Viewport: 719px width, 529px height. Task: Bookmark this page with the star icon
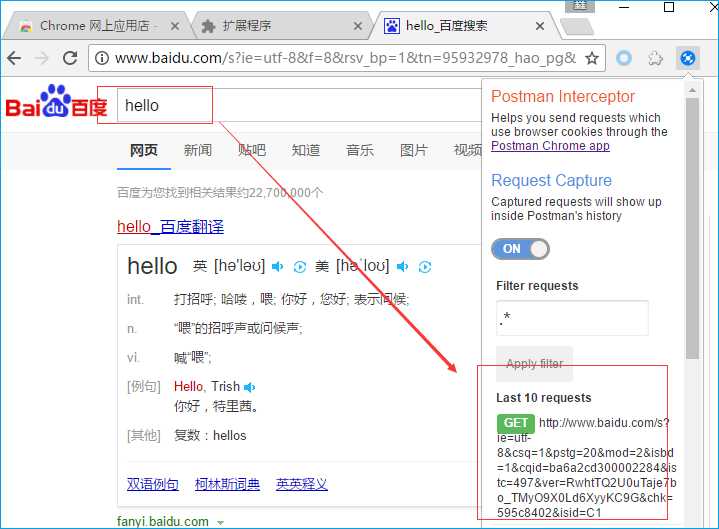click(x=592, y=58)
